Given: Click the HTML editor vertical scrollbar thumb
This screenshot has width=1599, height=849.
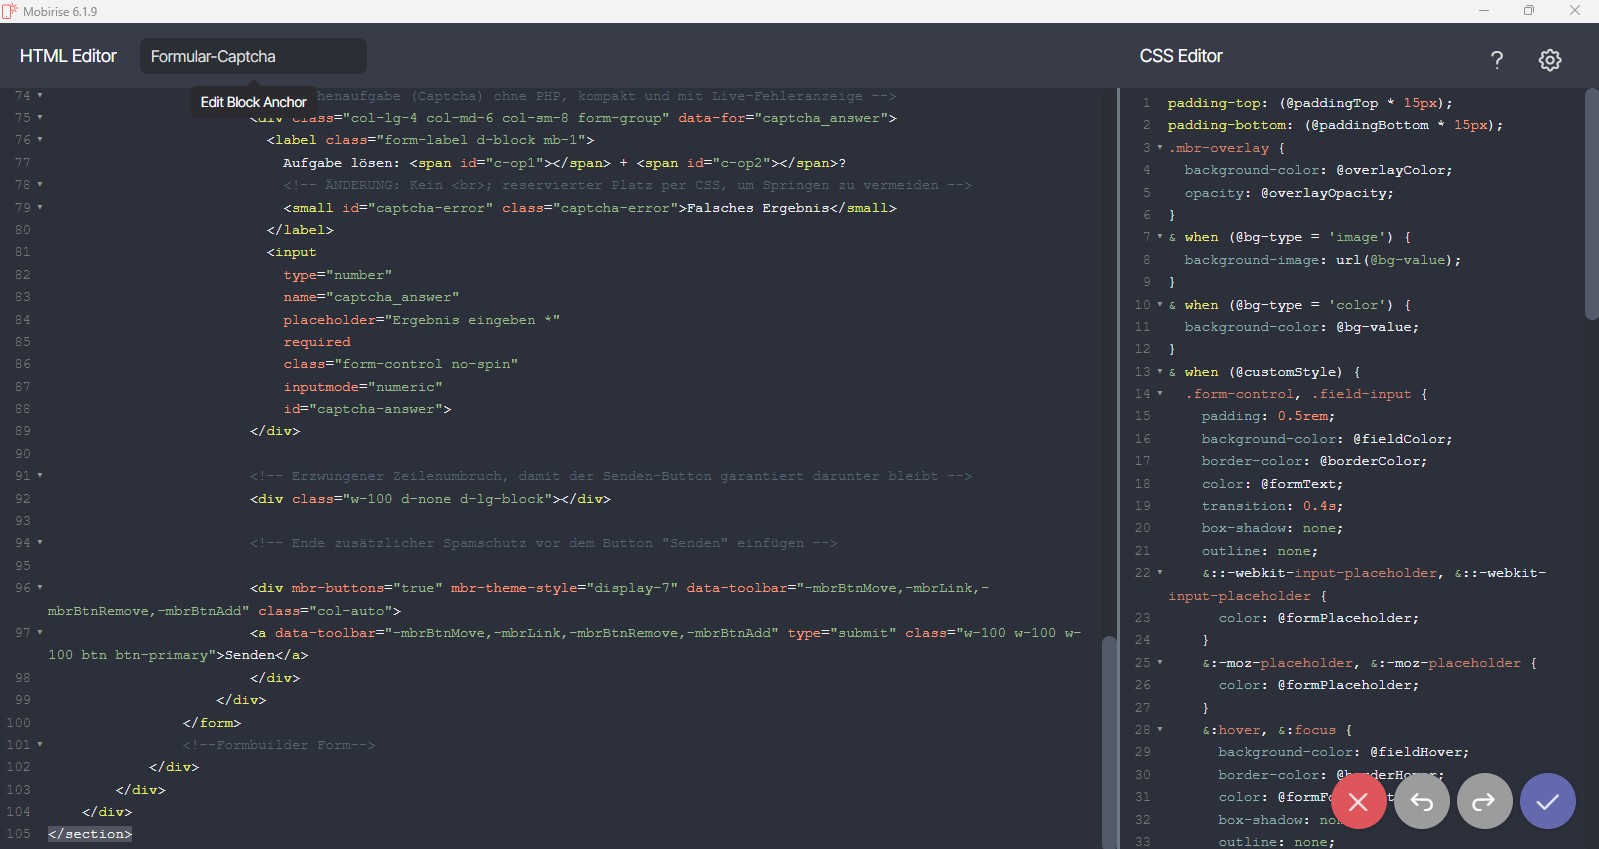Looking at the screenshot, I should click(x=1108, y=742).
